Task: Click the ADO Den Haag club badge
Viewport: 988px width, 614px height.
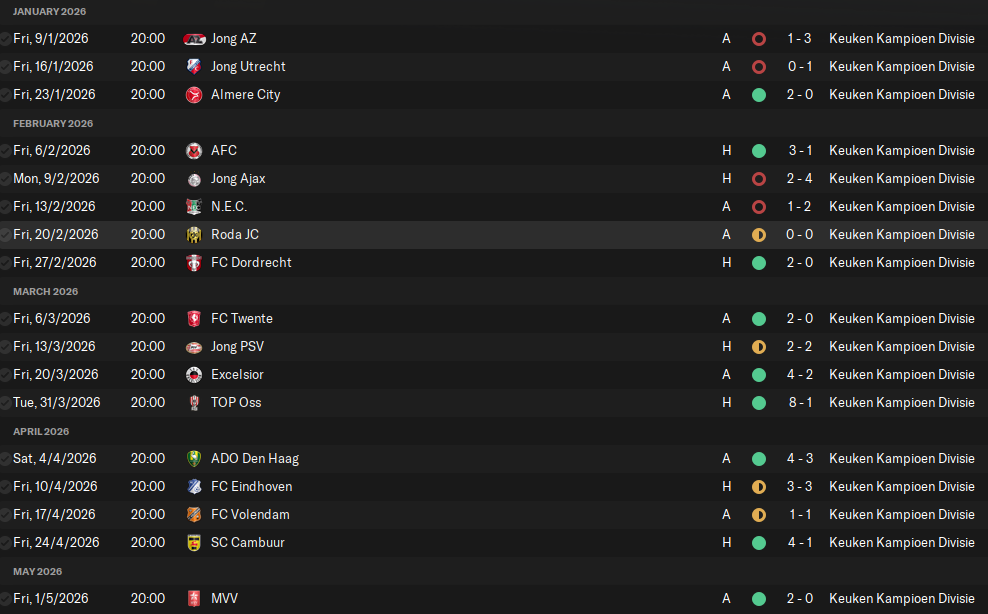Action: [x=194, y=459]
